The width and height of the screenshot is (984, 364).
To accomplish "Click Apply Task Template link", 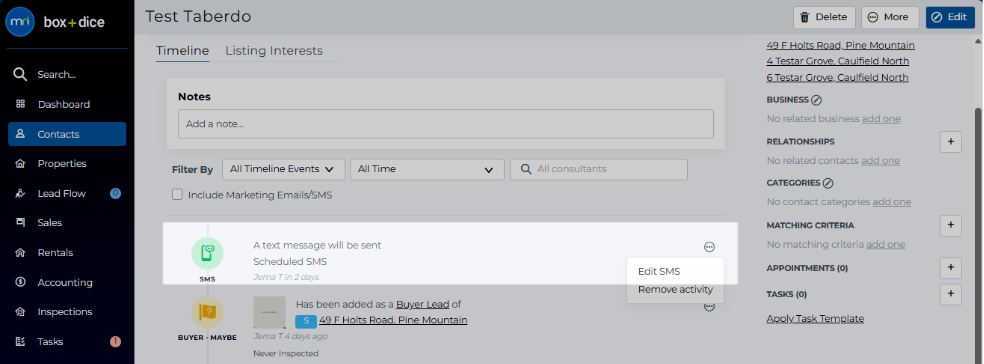I will pos(815,319).
